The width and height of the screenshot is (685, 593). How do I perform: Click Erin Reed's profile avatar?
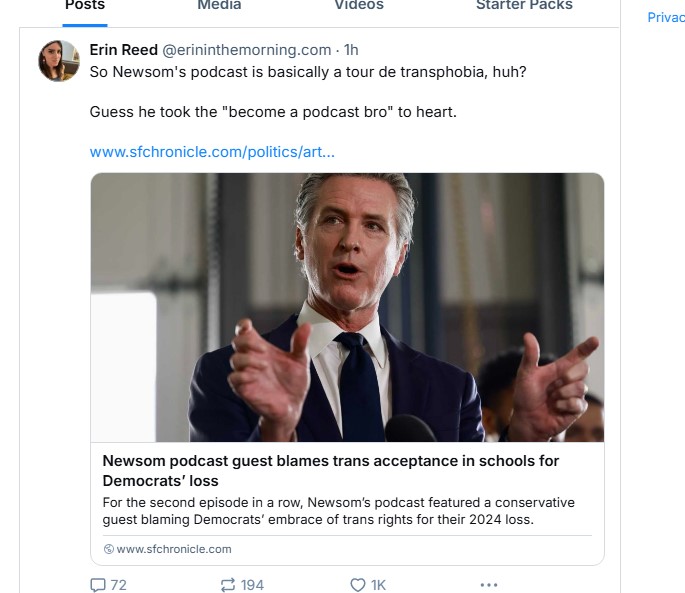tap(59, 61)
